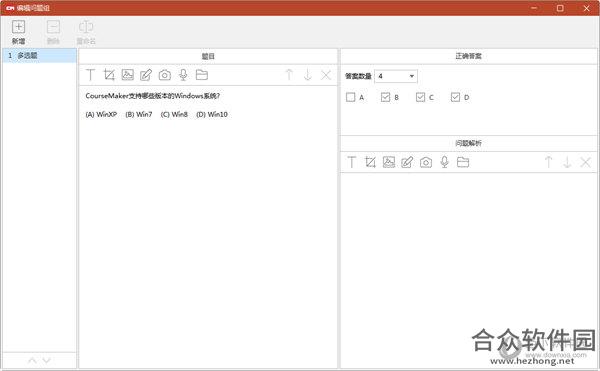The width and height of the screenshot is (600, 371).
Task: Open the answer count dropdown showing 4
Action: 396,76
